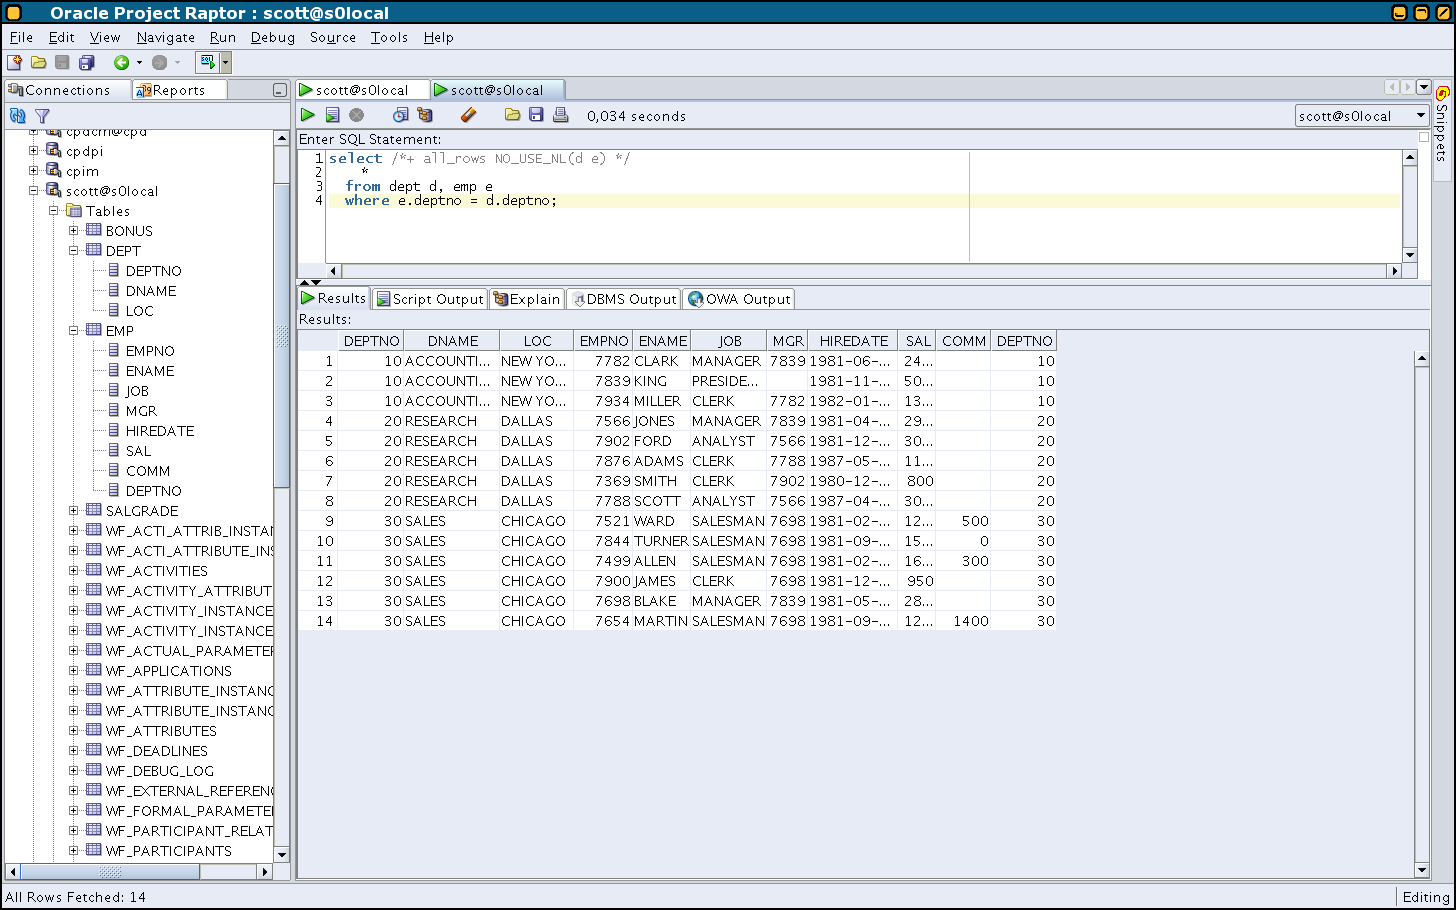Click the Run Script icon

332,115
